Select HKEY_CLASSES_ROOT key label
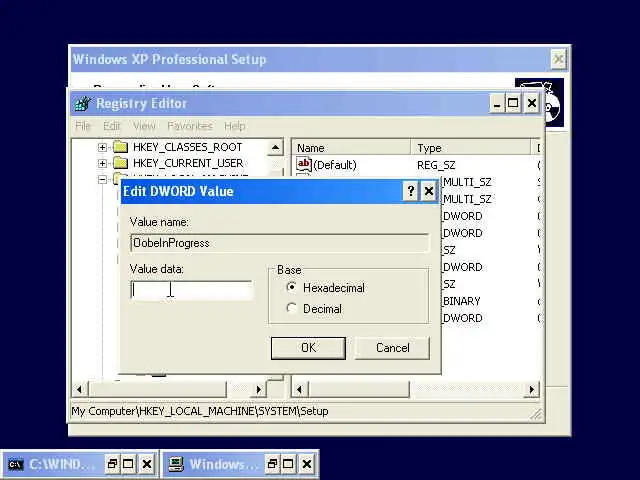The height and width of the screenshot is (480, 640). pos(188,147)
